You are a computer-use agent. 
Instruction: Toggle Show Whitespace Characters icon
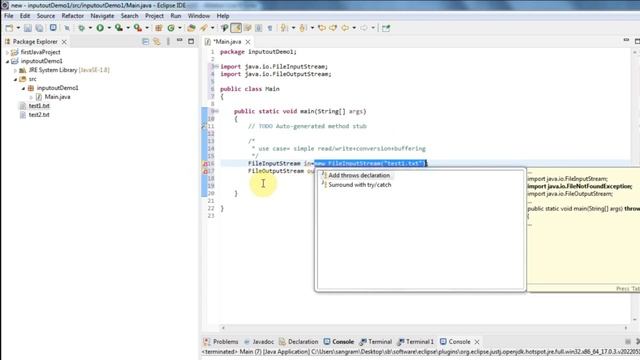[x=270, y=28]
